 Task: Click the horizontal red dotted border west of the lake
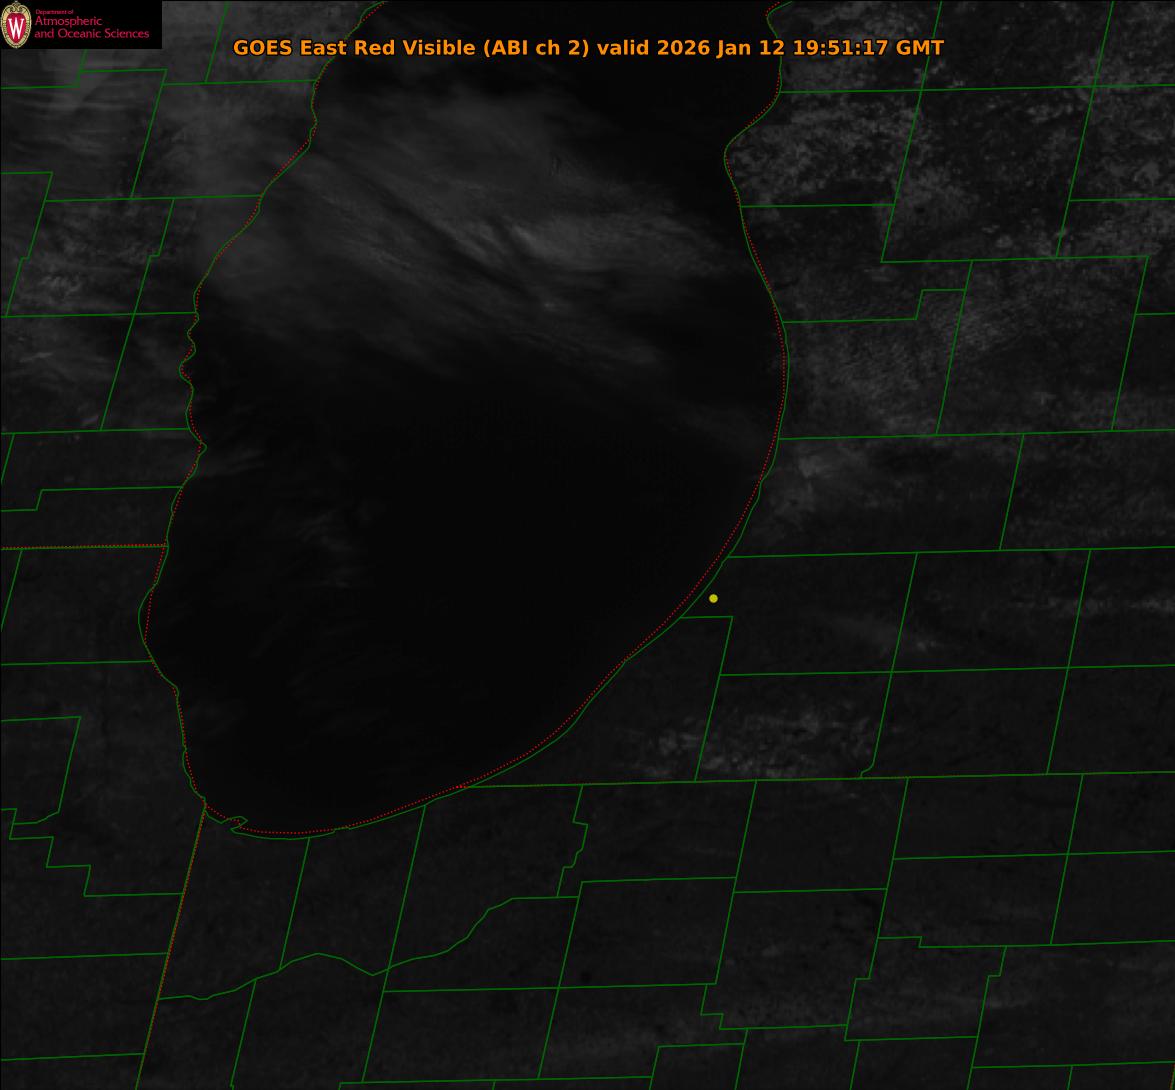pos(80,547)
